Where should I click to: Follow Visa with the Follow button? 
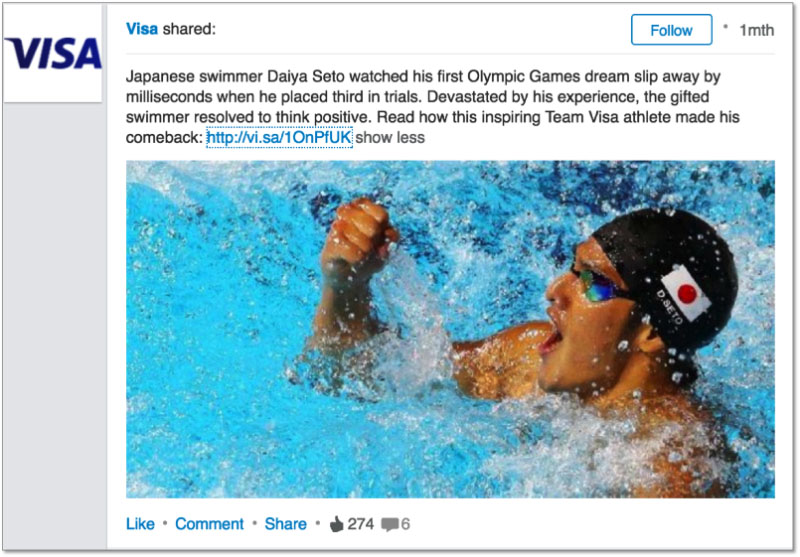click(x=671, y=30)
